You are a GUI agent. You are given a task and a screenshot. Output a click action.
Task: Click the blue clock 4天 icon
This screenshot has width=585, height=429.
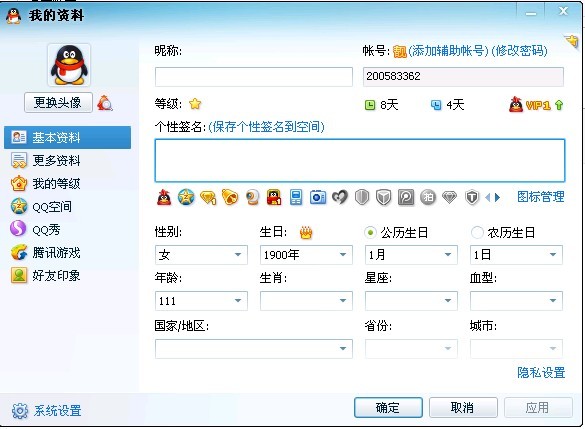click(x=436, y=105)
